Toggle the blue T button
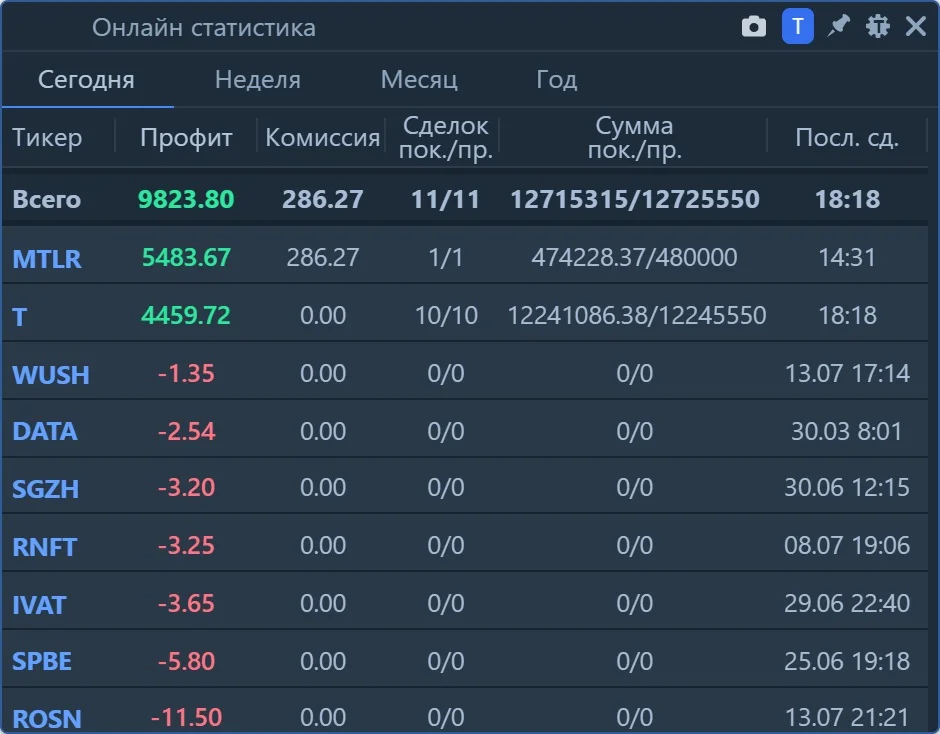This screenshot has width=940, height=734. [x=797, y=27]
